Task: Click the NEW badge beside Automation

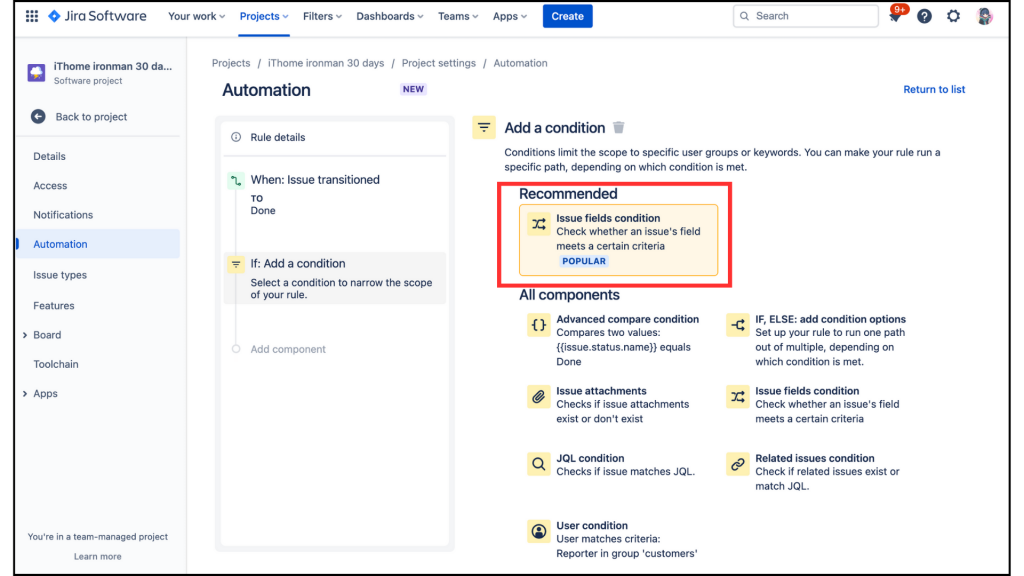Action: coord(413,89)
